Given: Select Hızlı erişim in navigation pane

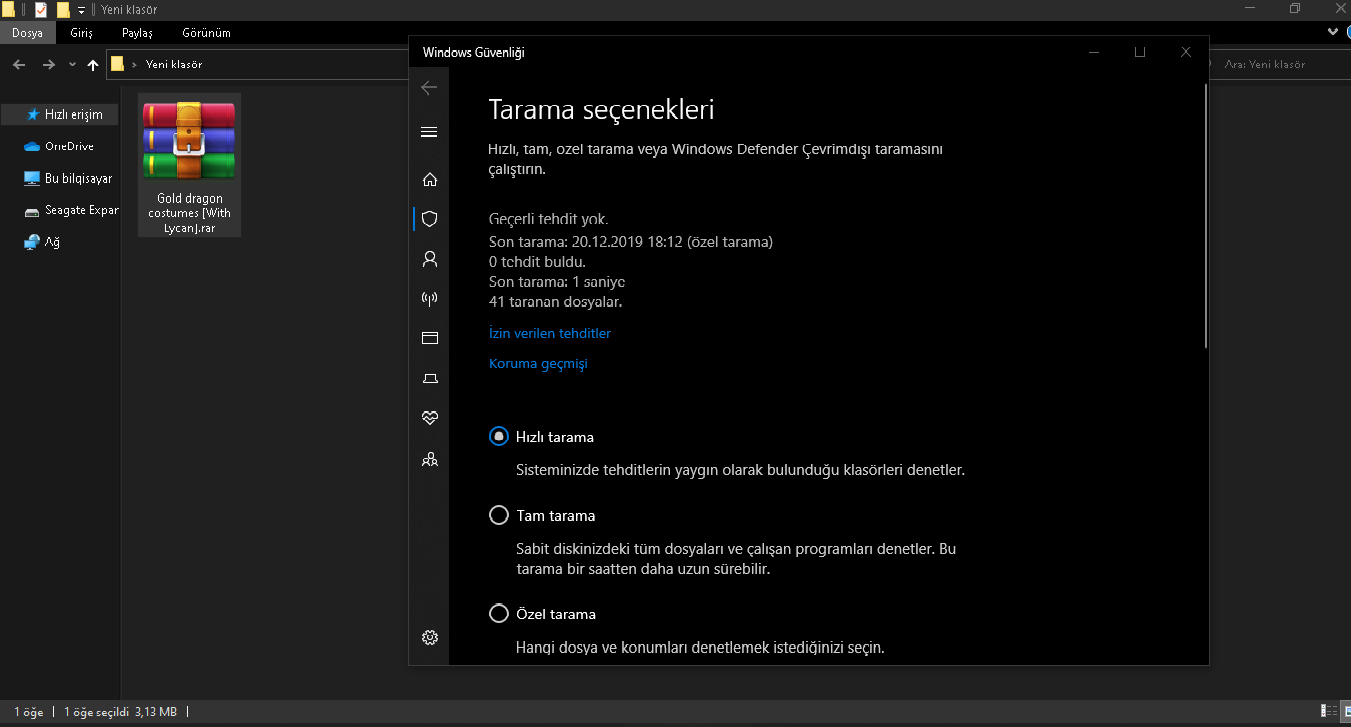Looking at the screenshot, I should [60, 115].
